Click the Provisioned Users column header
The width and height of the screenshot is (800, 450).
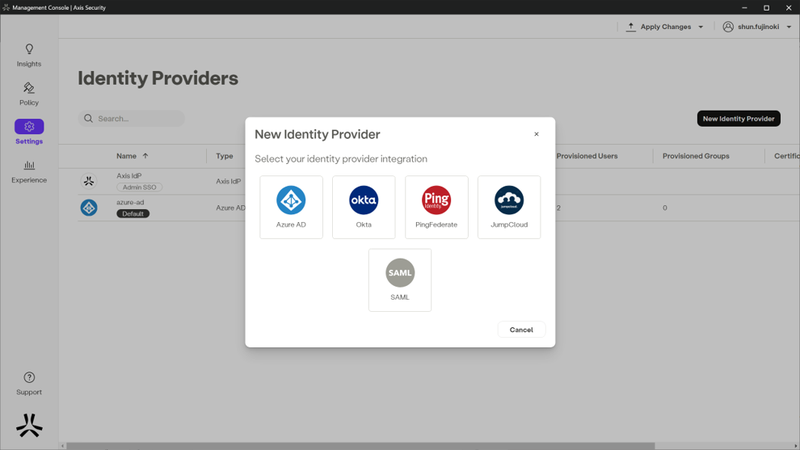click(587, 156)
